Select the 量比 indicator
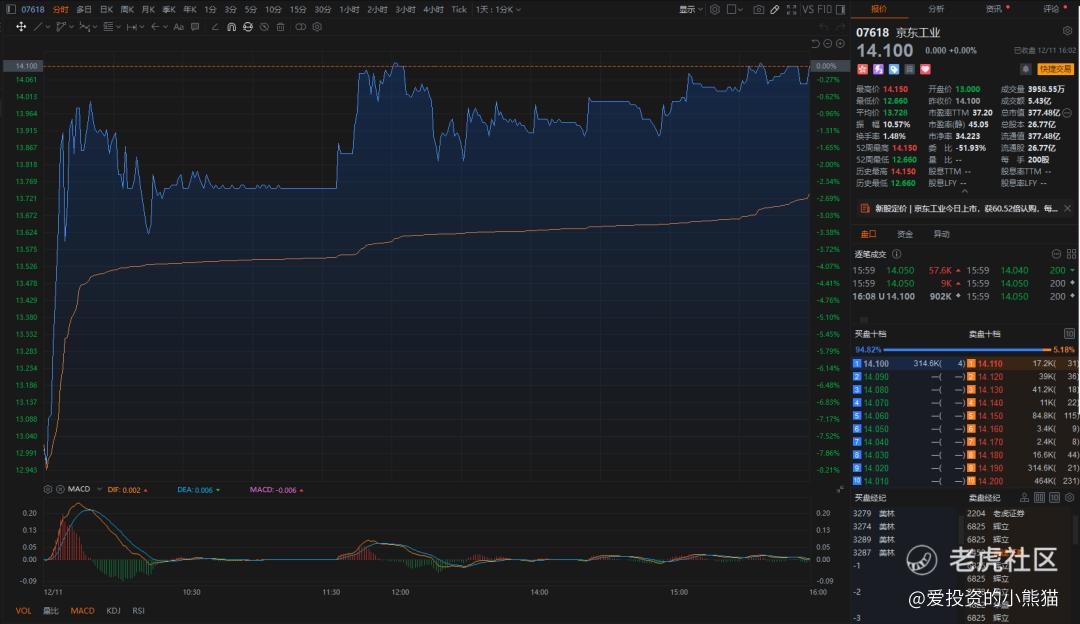1080x624 pixels. click(x=51, y=611)
